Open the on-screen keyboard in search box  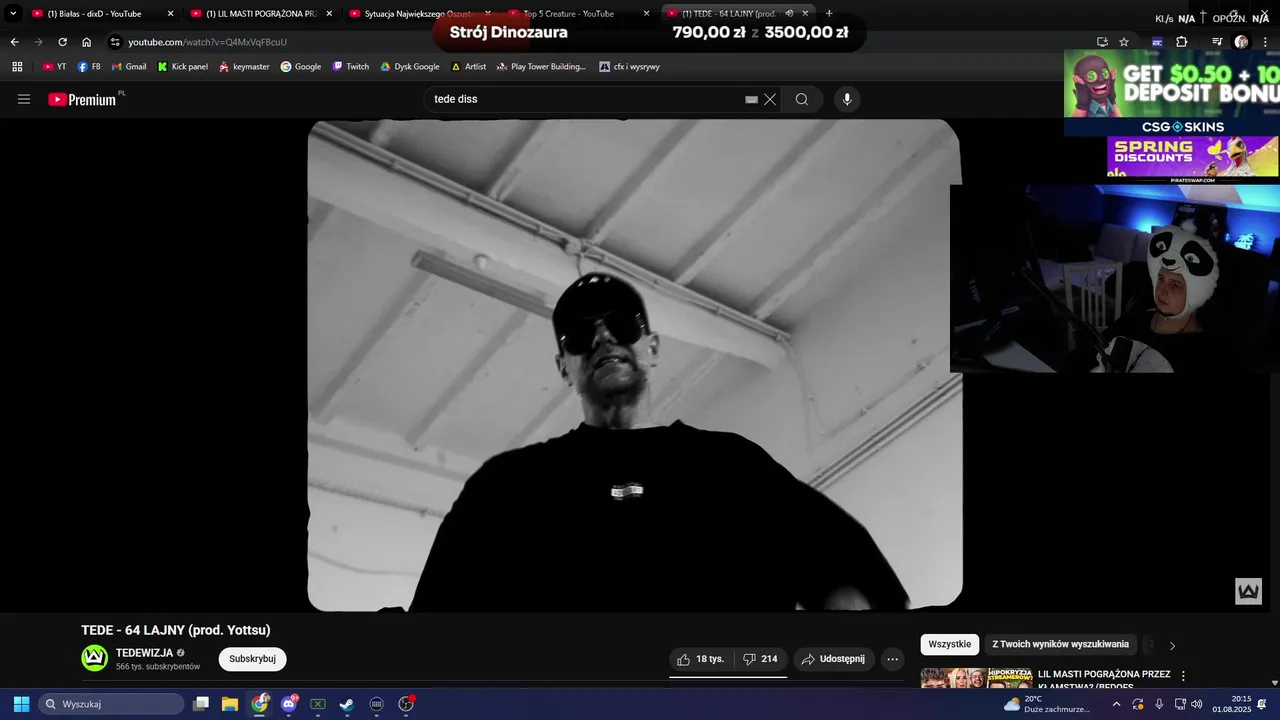tap(751, 99)
